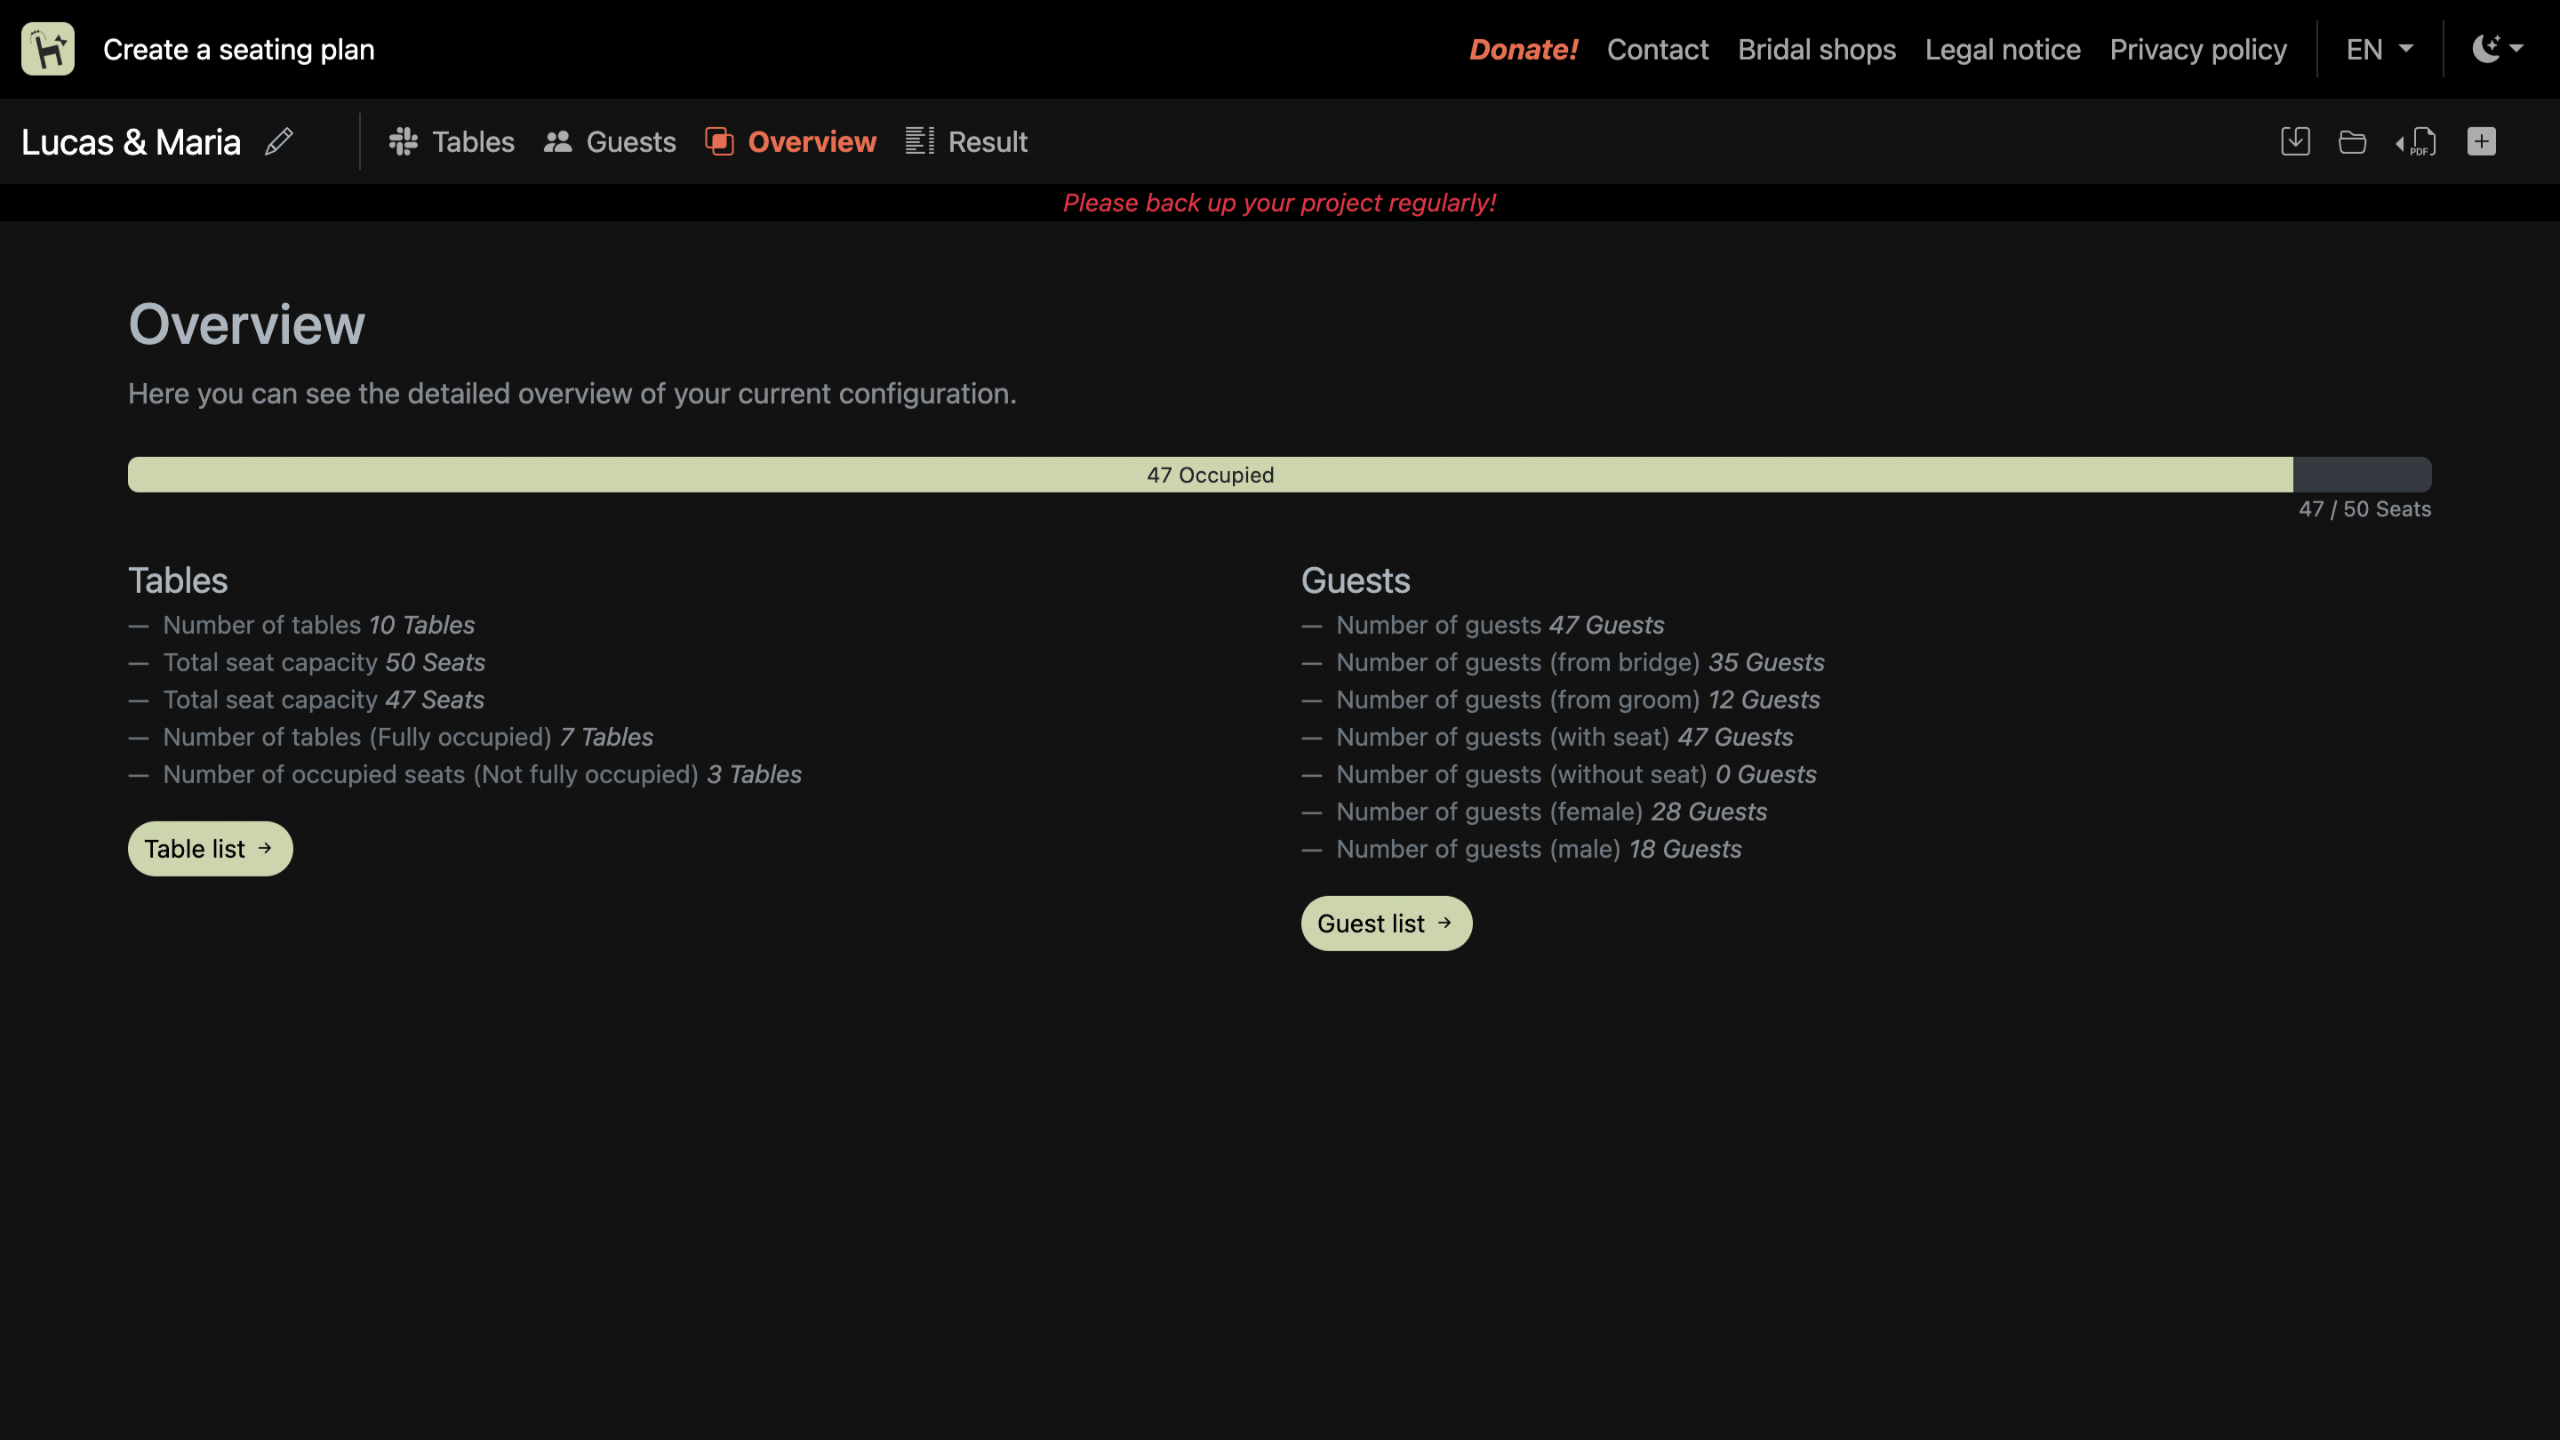Open a project with the folder icon

point(2352,141)
